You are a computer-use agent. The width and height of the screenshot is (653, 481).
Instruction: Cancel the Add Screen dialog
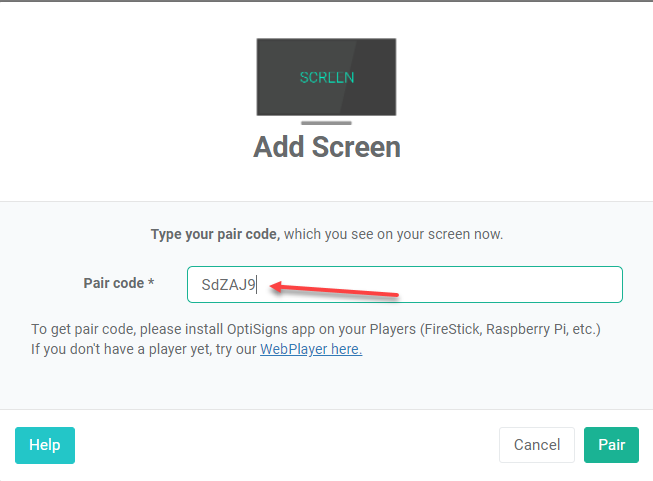tap(537, 445)
